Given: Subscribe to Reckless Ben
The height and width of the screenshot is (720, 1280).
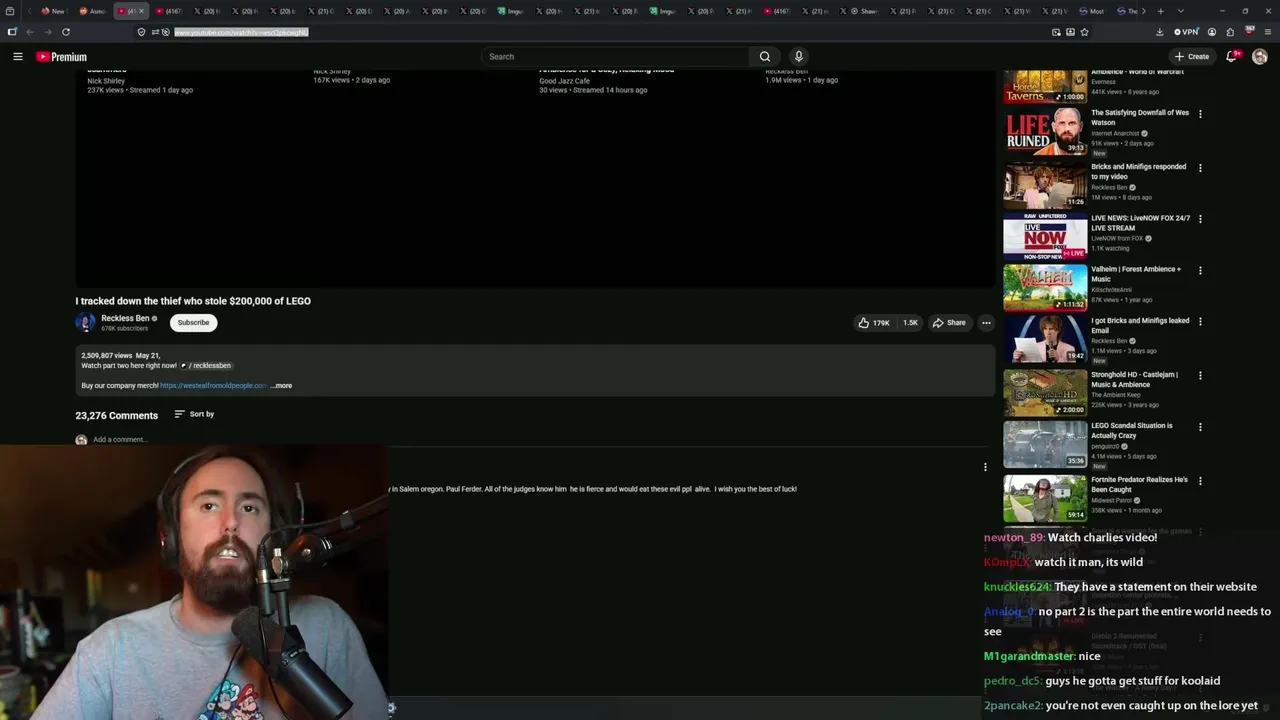Looking at the screenshot, I should [x=193, y=323].
